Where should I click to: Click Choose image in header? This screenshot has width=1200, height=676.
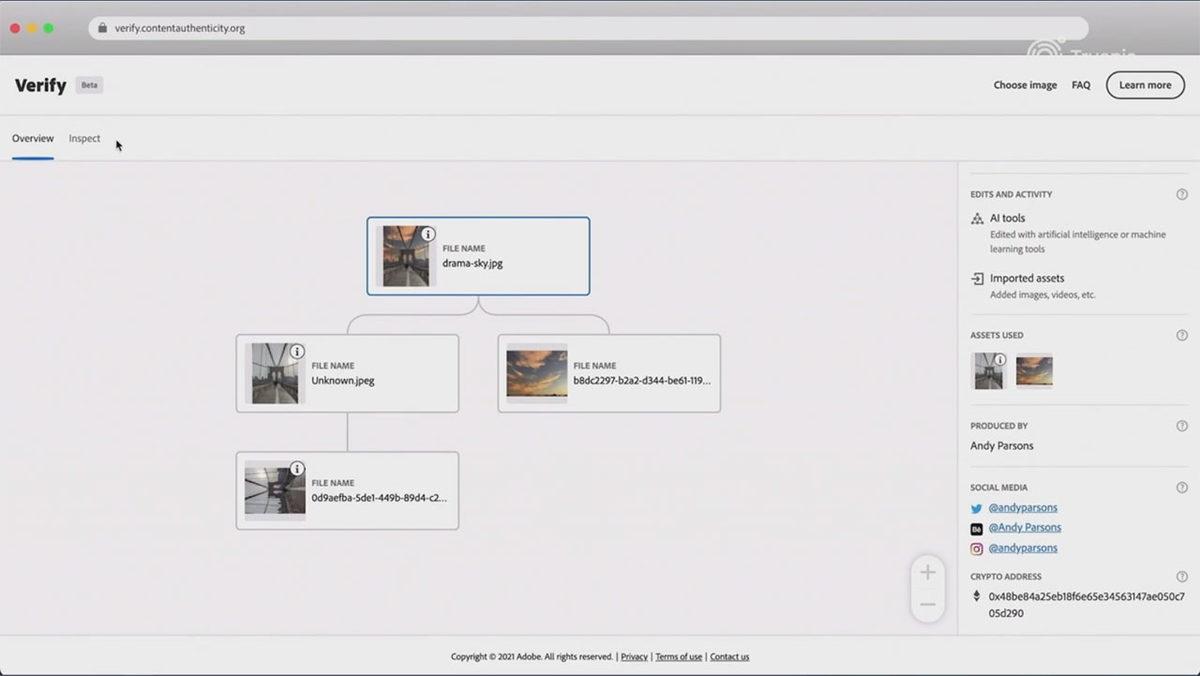(1025, 85)
